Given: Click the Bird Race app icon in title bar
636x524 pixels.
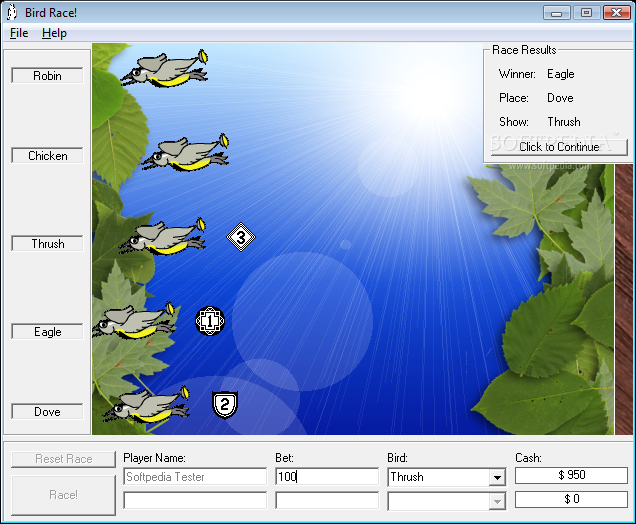Looking at the screenshot, I should click(12, 12).
